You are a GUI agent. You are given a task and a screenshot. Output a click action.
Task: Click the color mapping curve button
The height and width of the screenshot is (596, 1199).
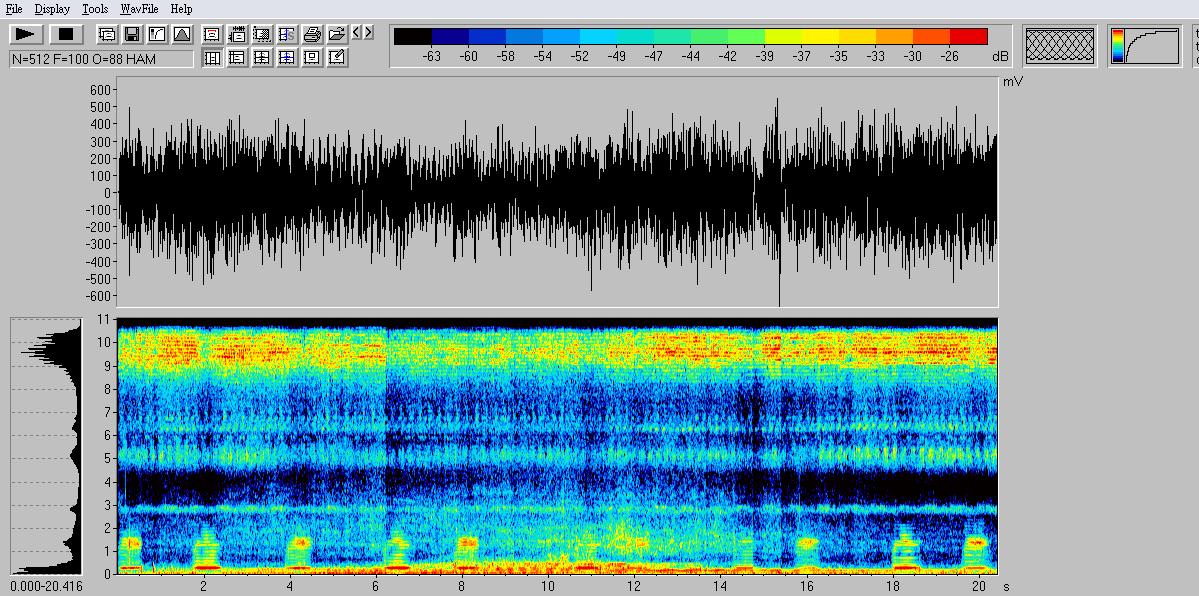coord(1143,45)
